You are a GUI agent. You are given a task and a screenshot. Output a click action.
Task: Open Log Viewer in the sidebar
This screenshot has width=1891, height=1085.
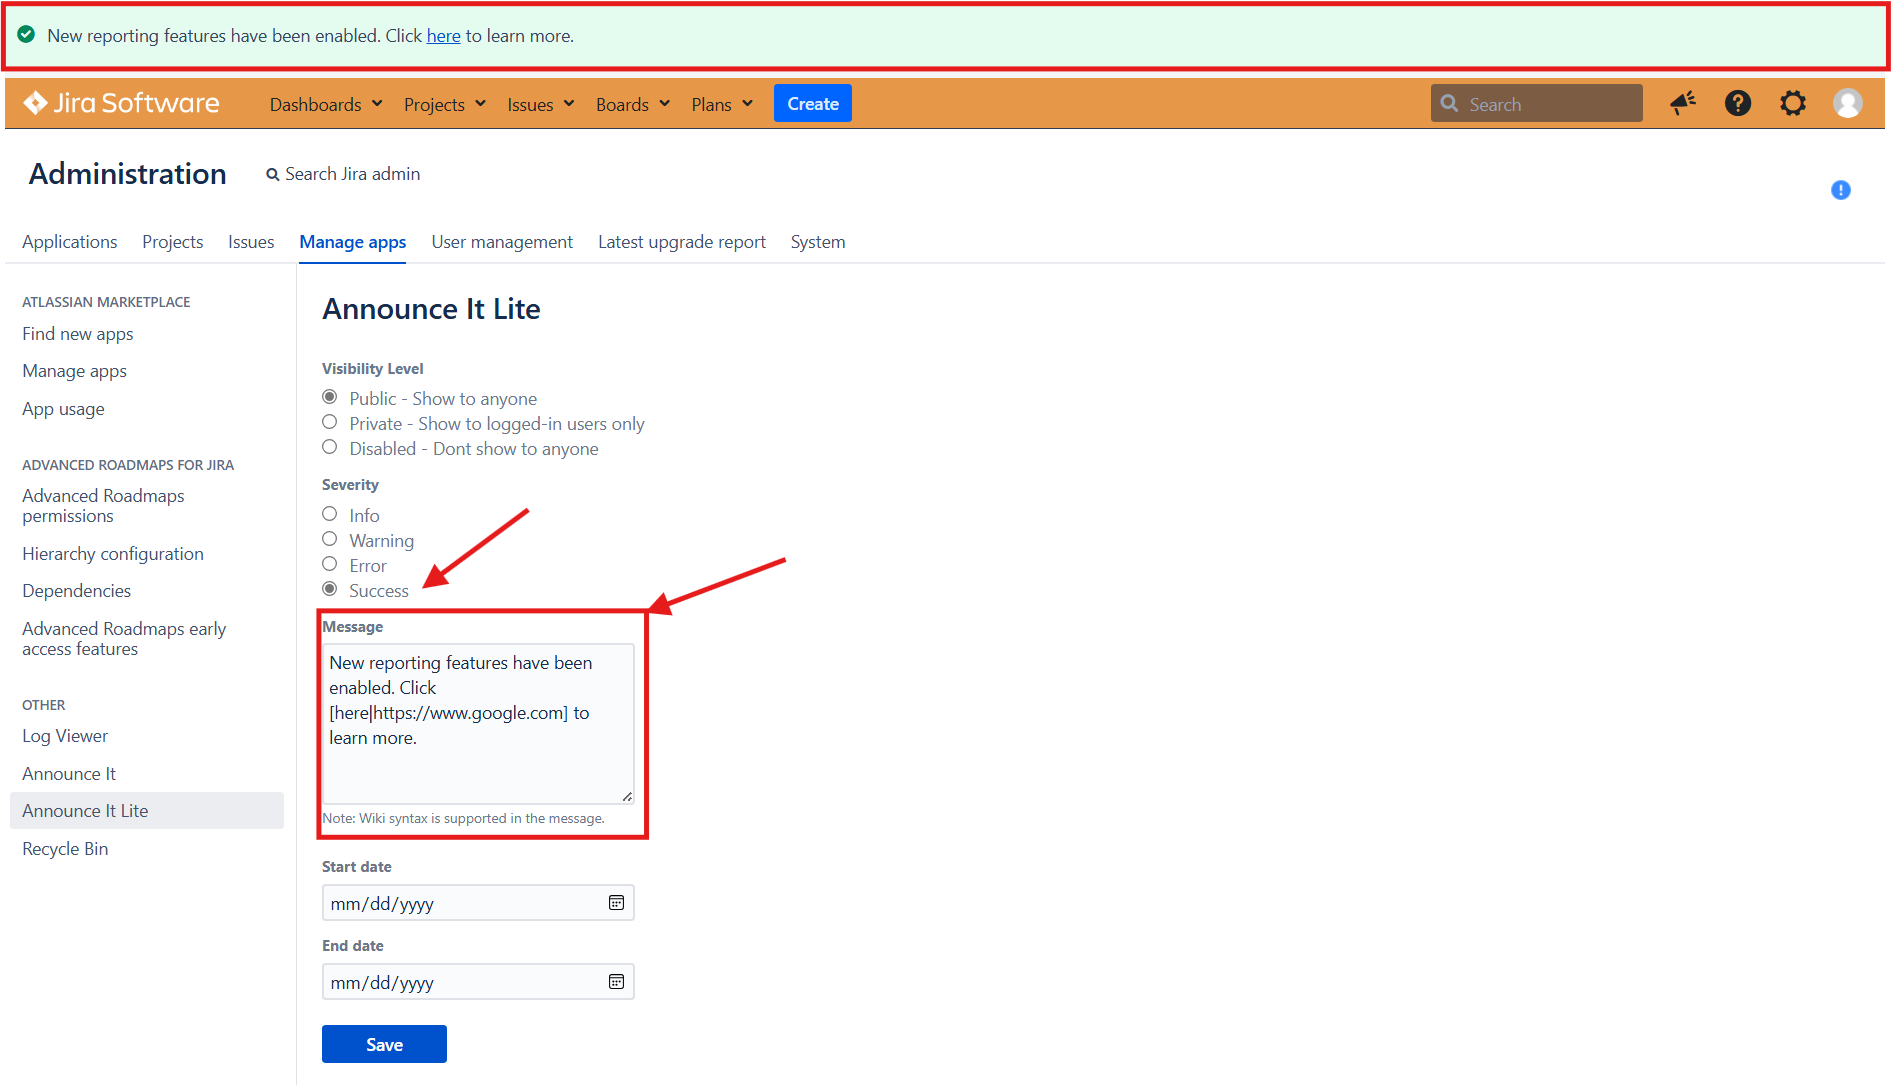point(65,736)
